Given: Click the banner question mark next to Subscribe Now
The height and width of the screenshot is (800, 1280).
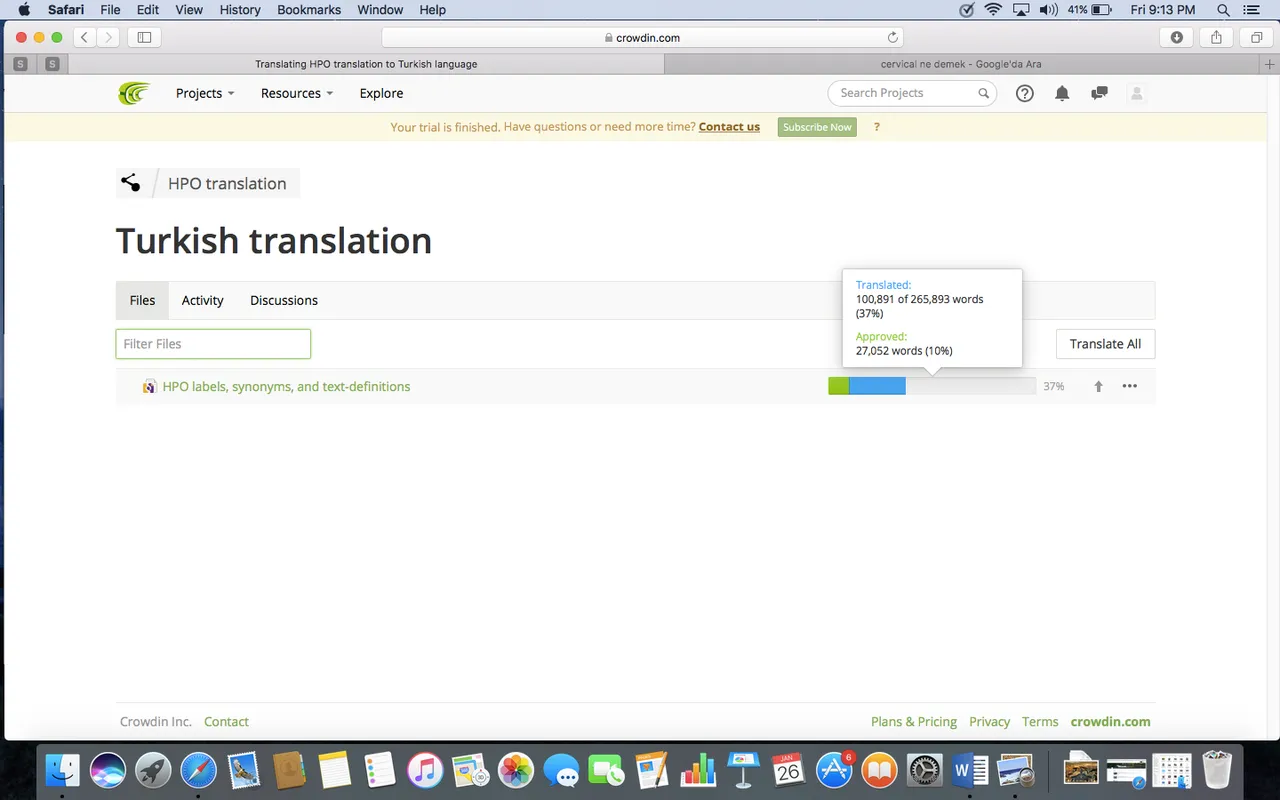Looking at the screenshot, I should [x=877, y=127].
